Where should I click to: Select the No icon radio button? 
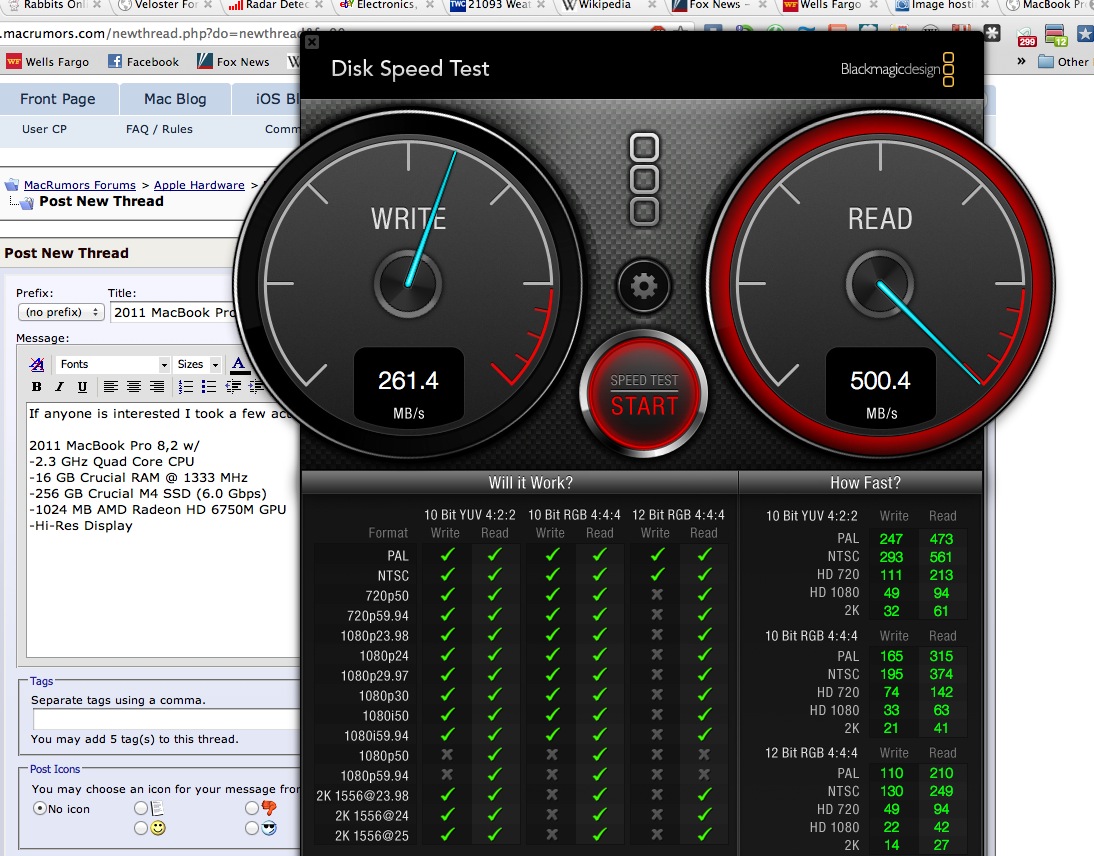tap(40, 809)
